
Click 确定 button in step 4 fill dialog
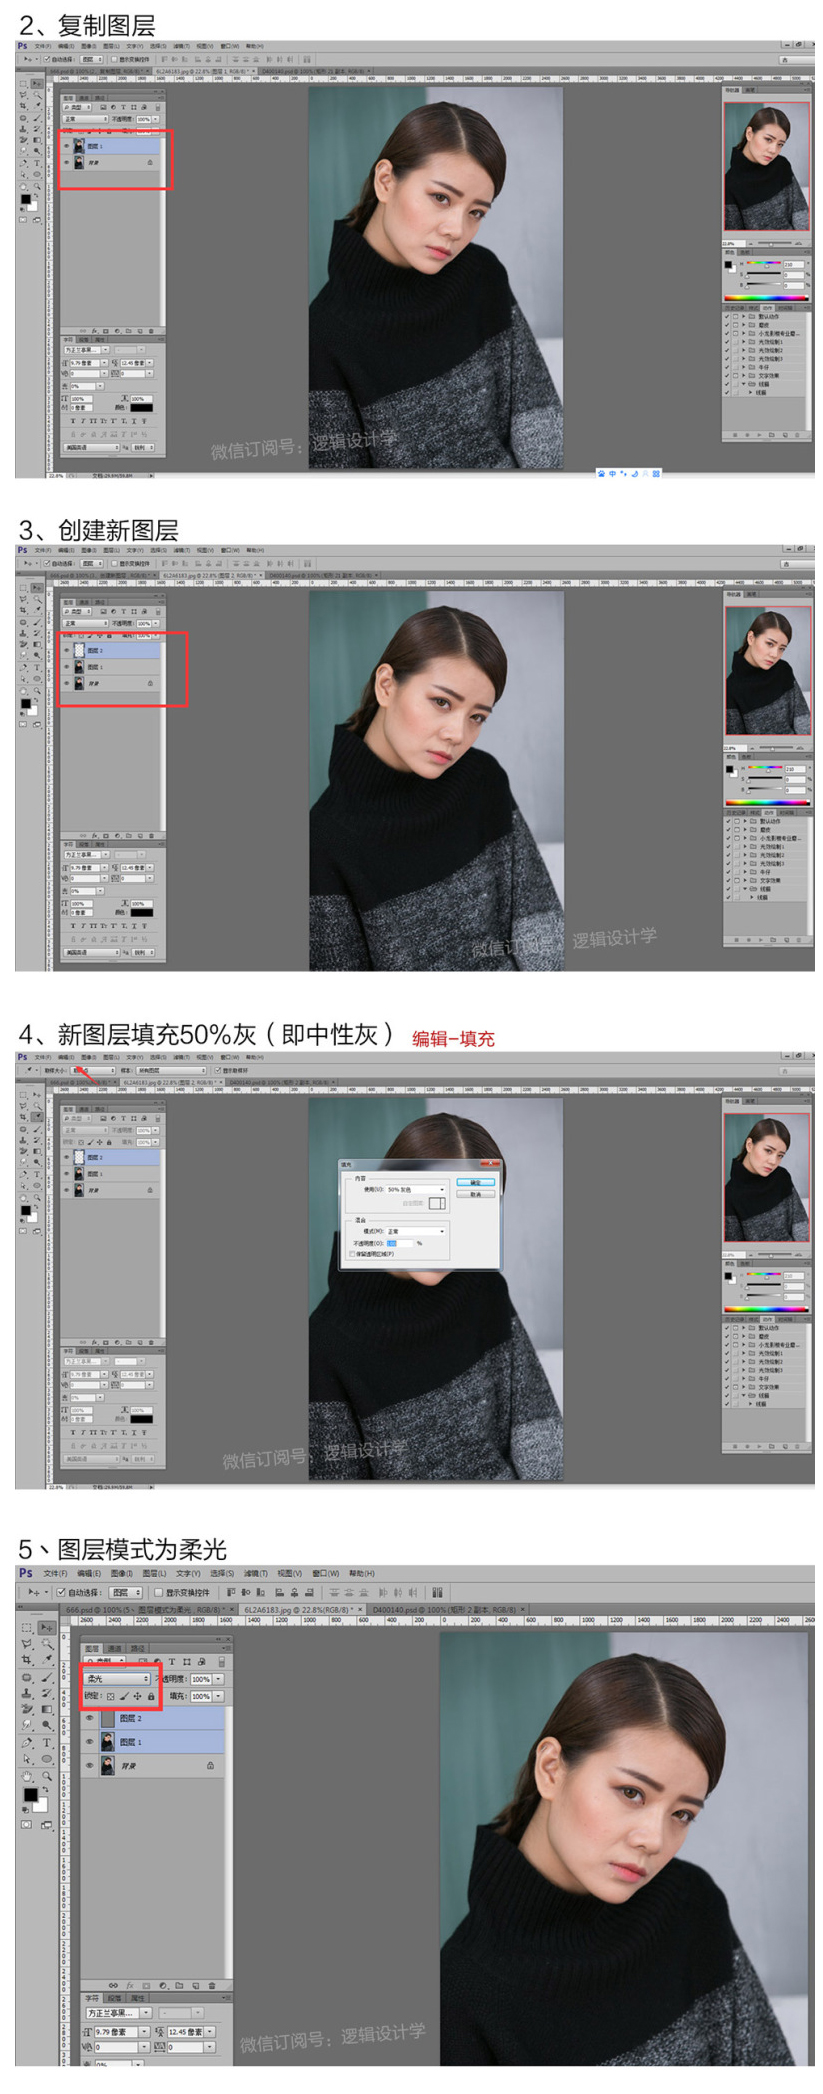click(475, 1182)
